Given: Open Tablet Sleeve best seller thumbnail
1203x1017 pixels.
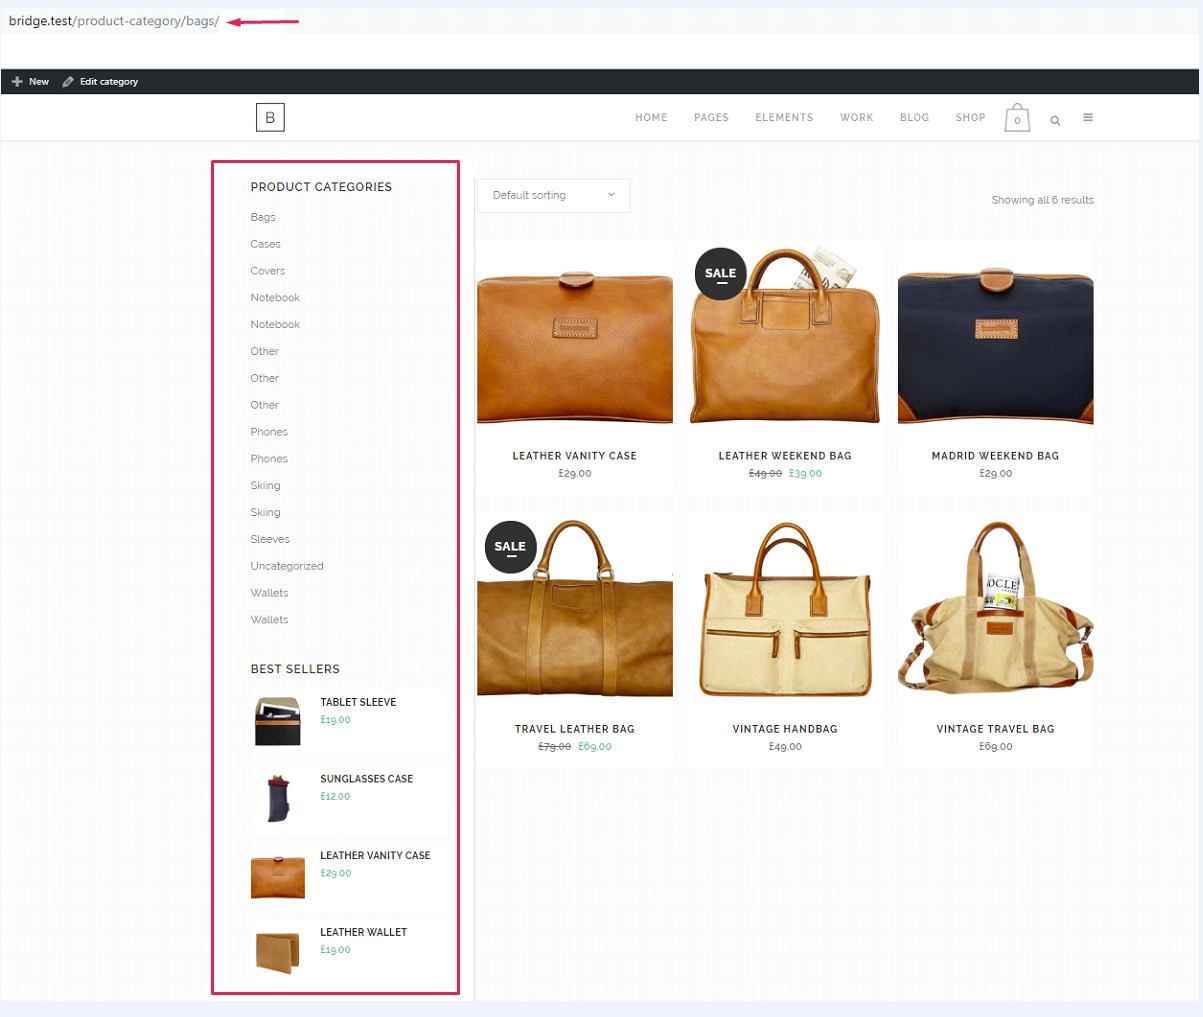Looking at the screenshot, I should [x=278, y=721].
